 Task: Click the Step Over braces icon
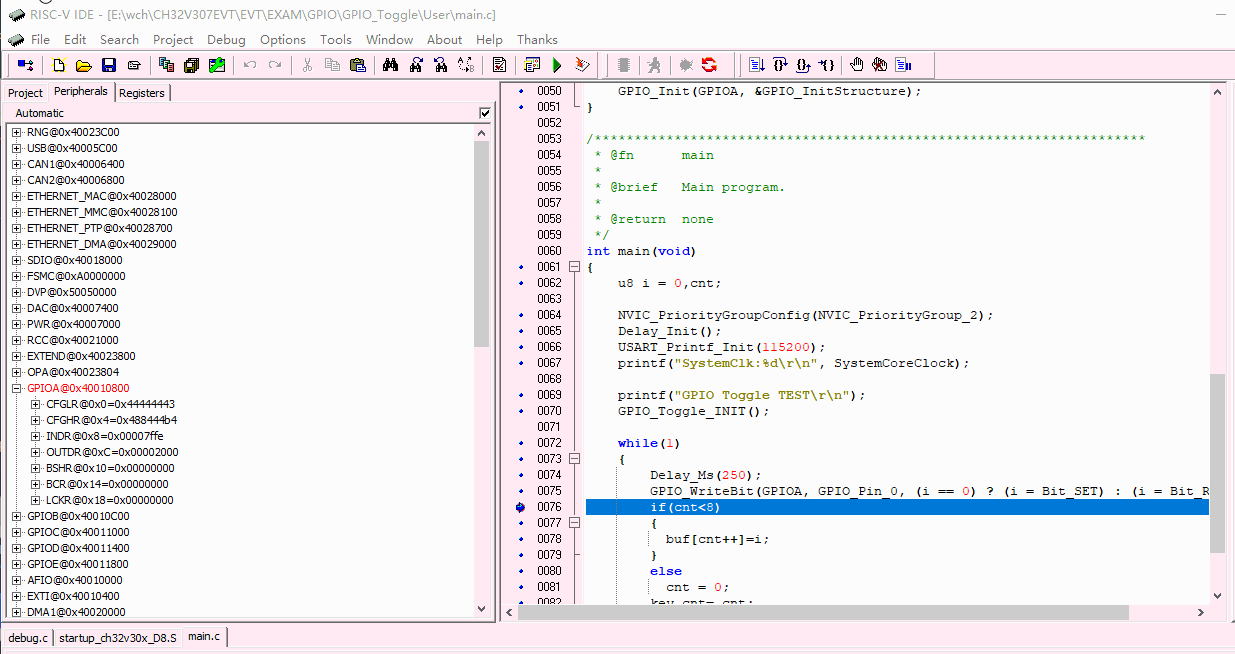(x=781, y=65)
